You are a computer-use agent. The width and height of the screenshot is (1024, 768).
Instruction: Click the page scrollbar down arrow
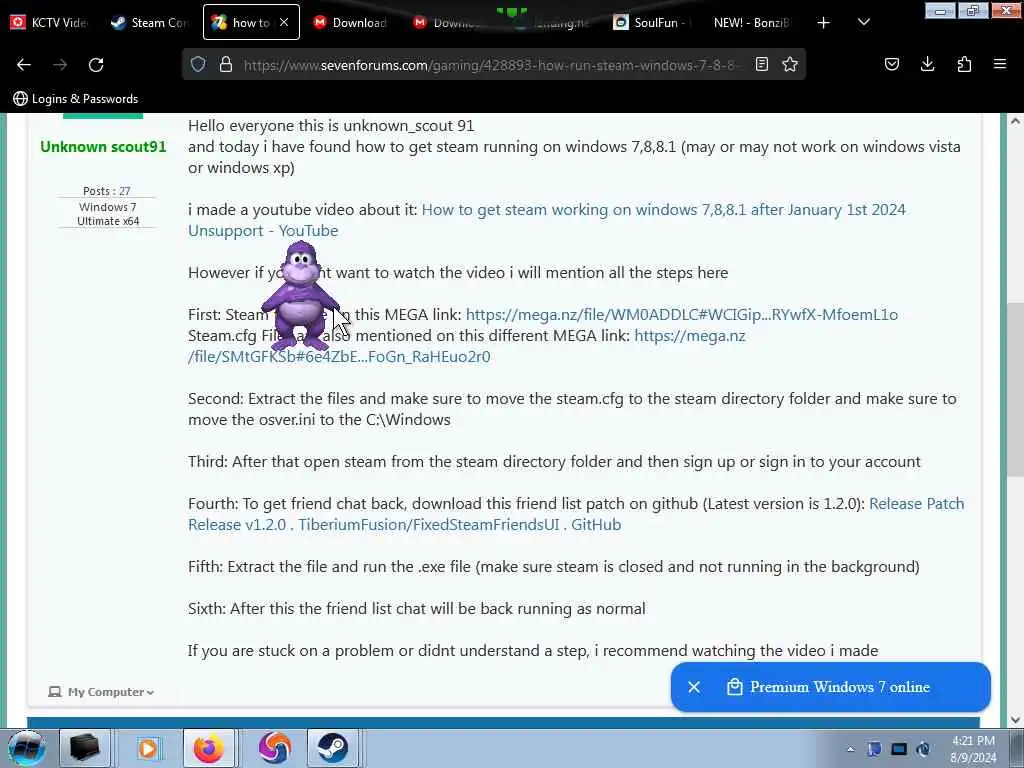(1015, 720)
